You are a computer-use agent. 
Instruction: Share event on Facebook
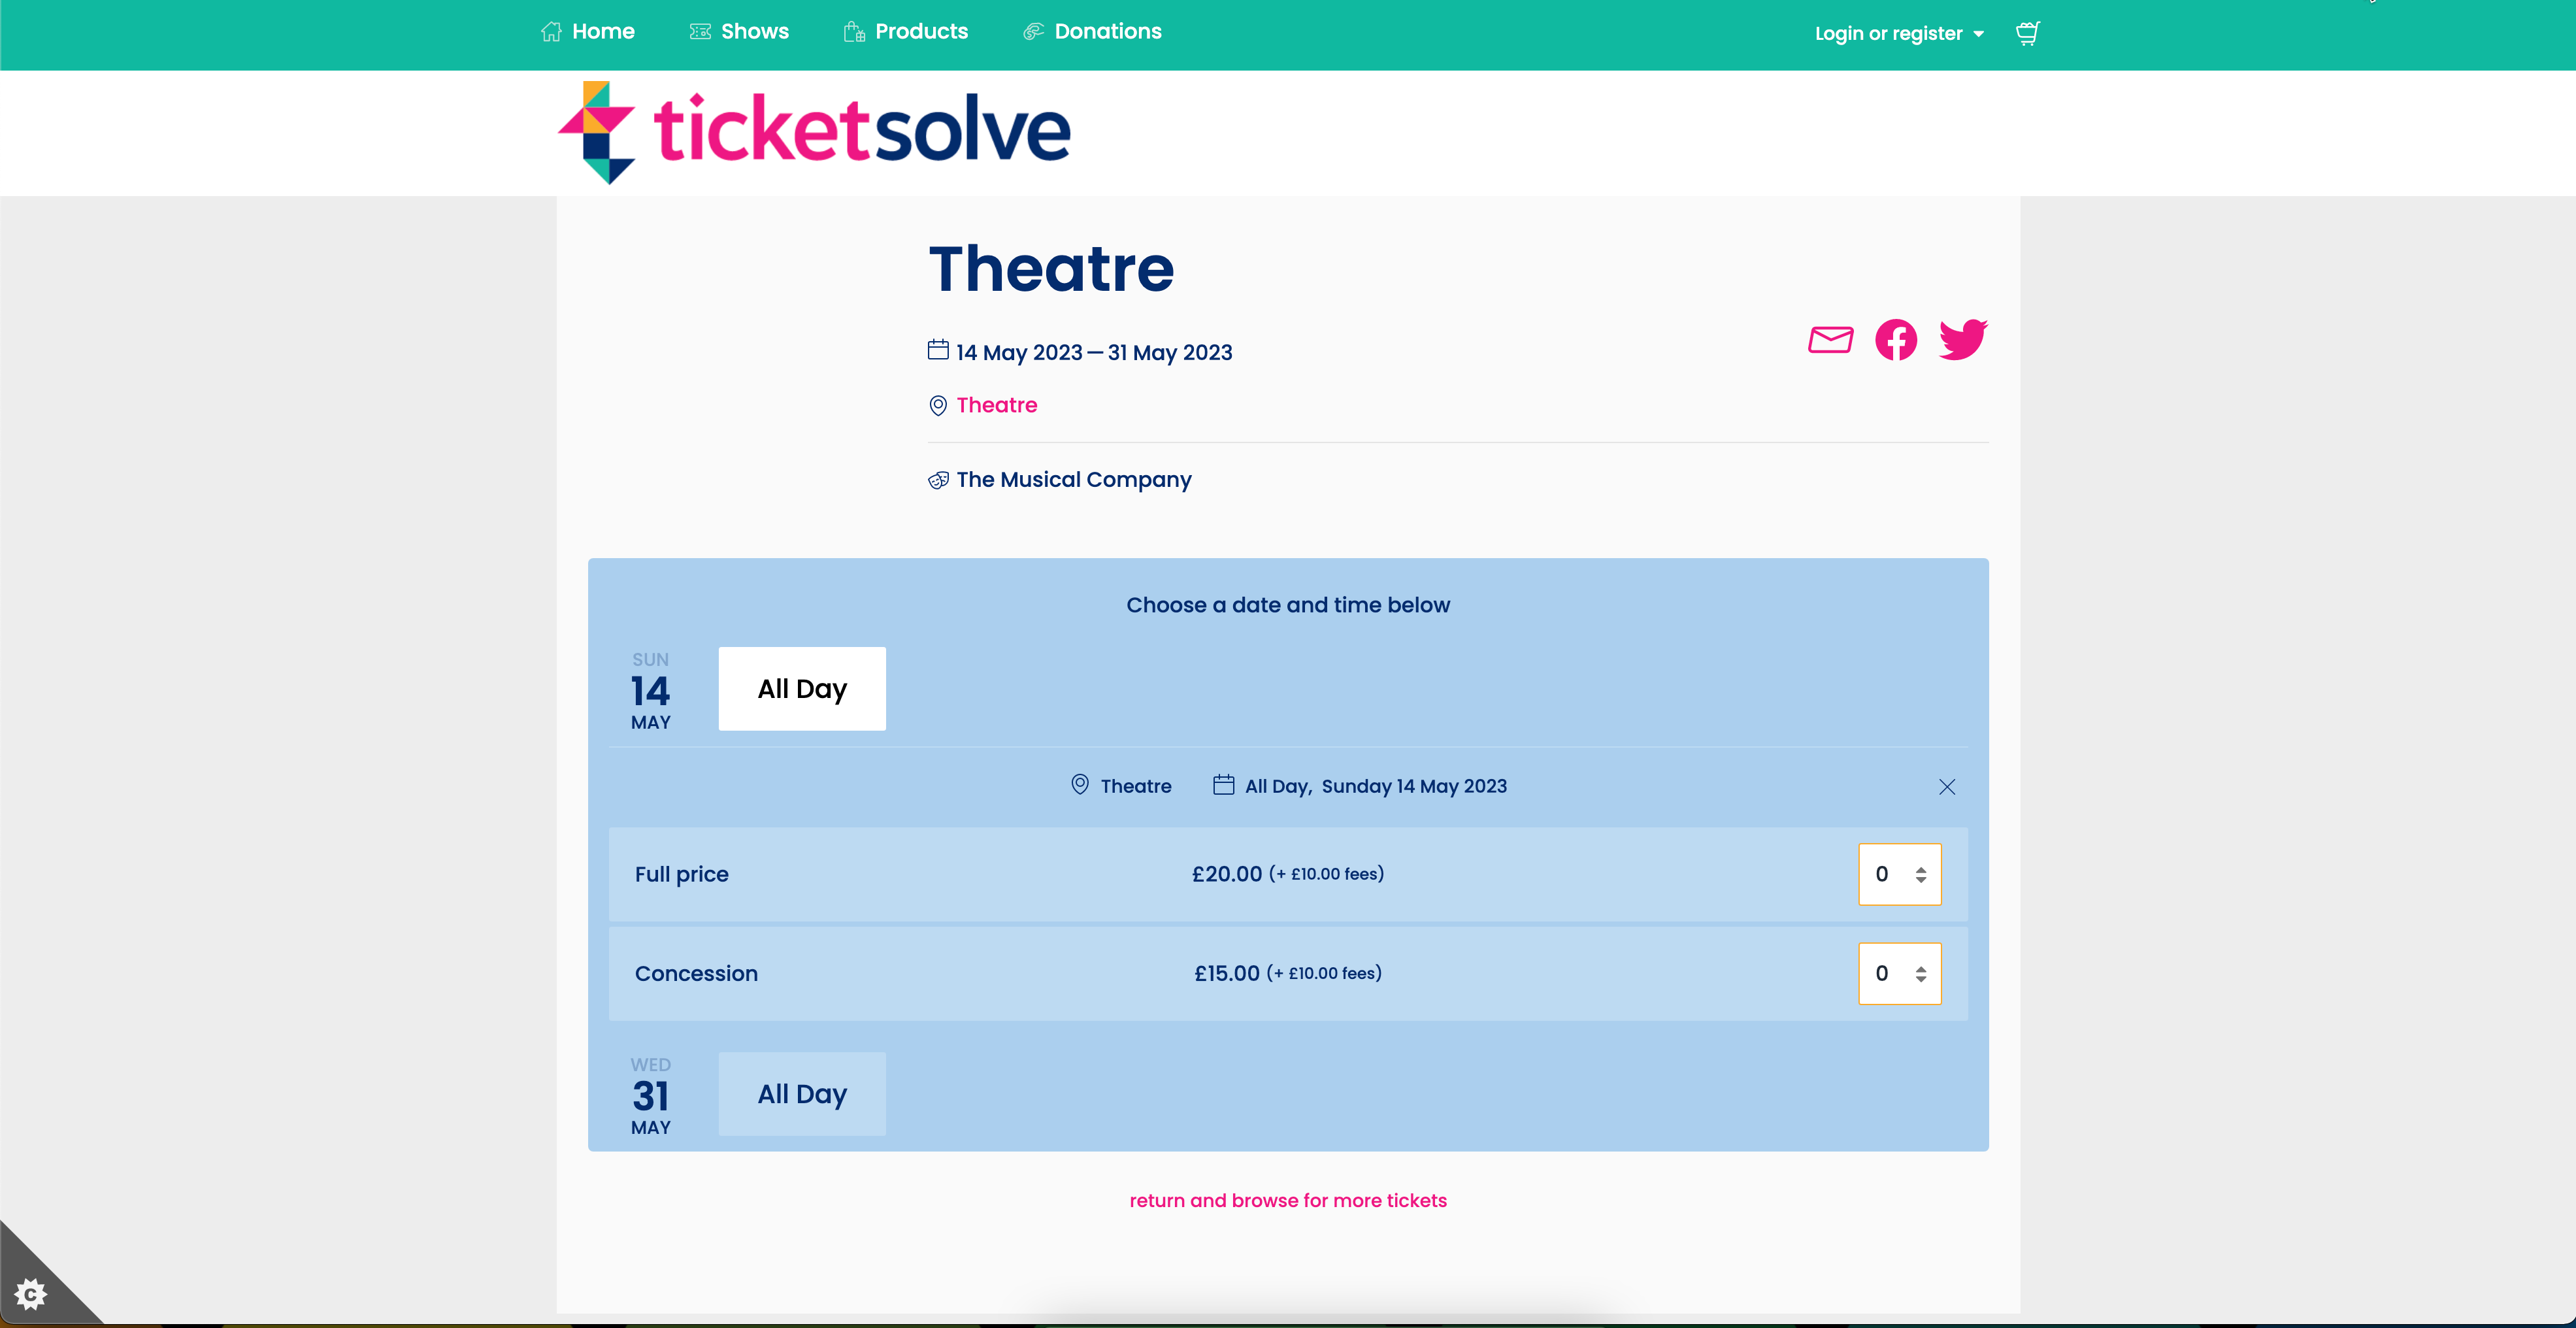(1895, 340)
